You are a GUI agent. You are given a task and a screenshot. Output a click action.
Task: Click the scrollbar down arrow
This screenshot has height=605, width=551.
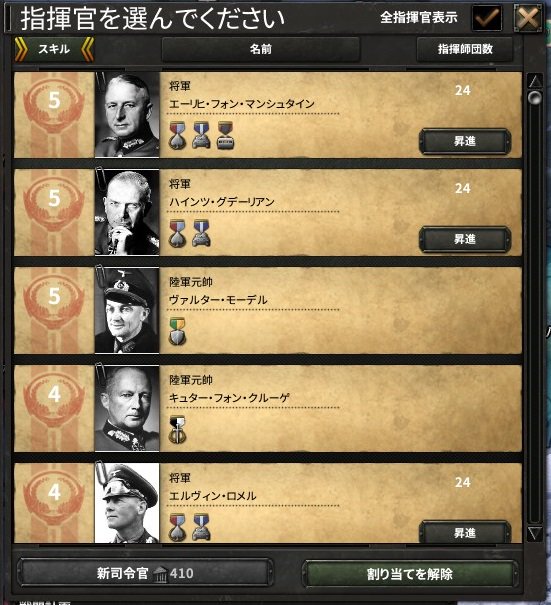[x=535, y=534]
